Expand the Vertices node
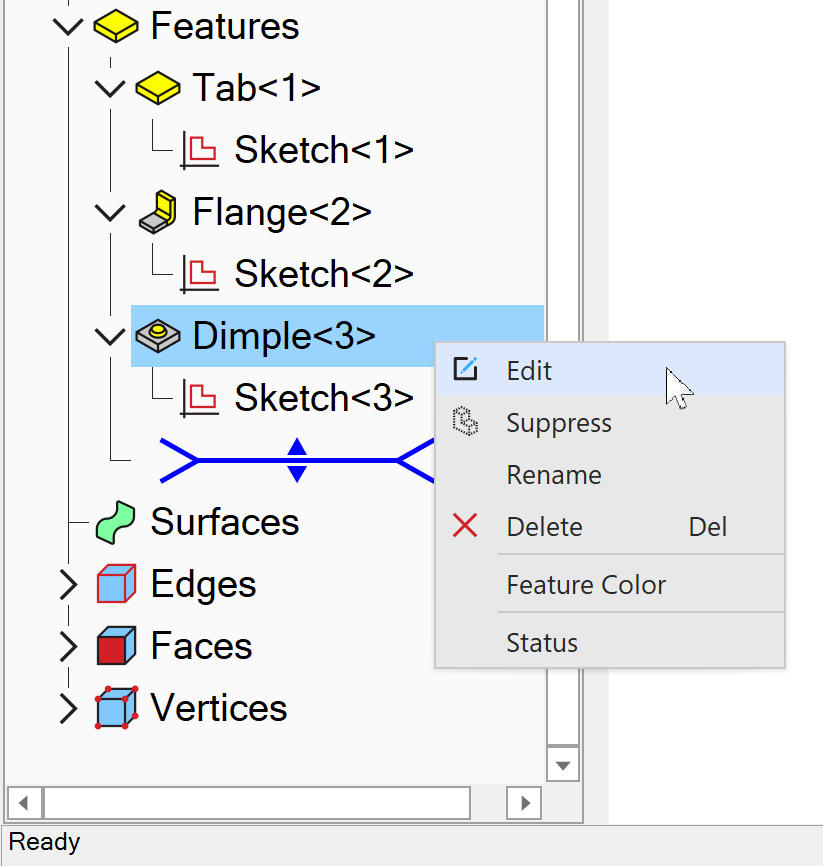Viewport: 823px width, 866px height. pos(68,708)
